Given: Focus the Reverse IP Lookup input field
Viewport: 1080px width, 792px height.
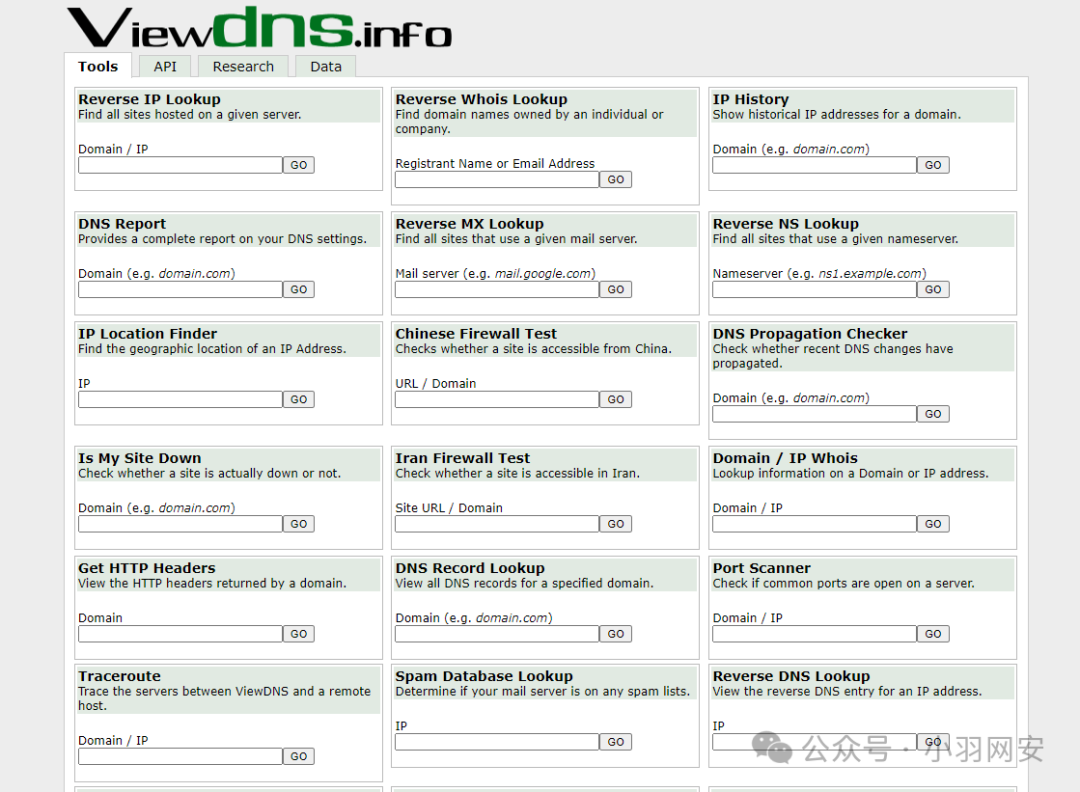Looking at the screenshot, I should [180, 165].
